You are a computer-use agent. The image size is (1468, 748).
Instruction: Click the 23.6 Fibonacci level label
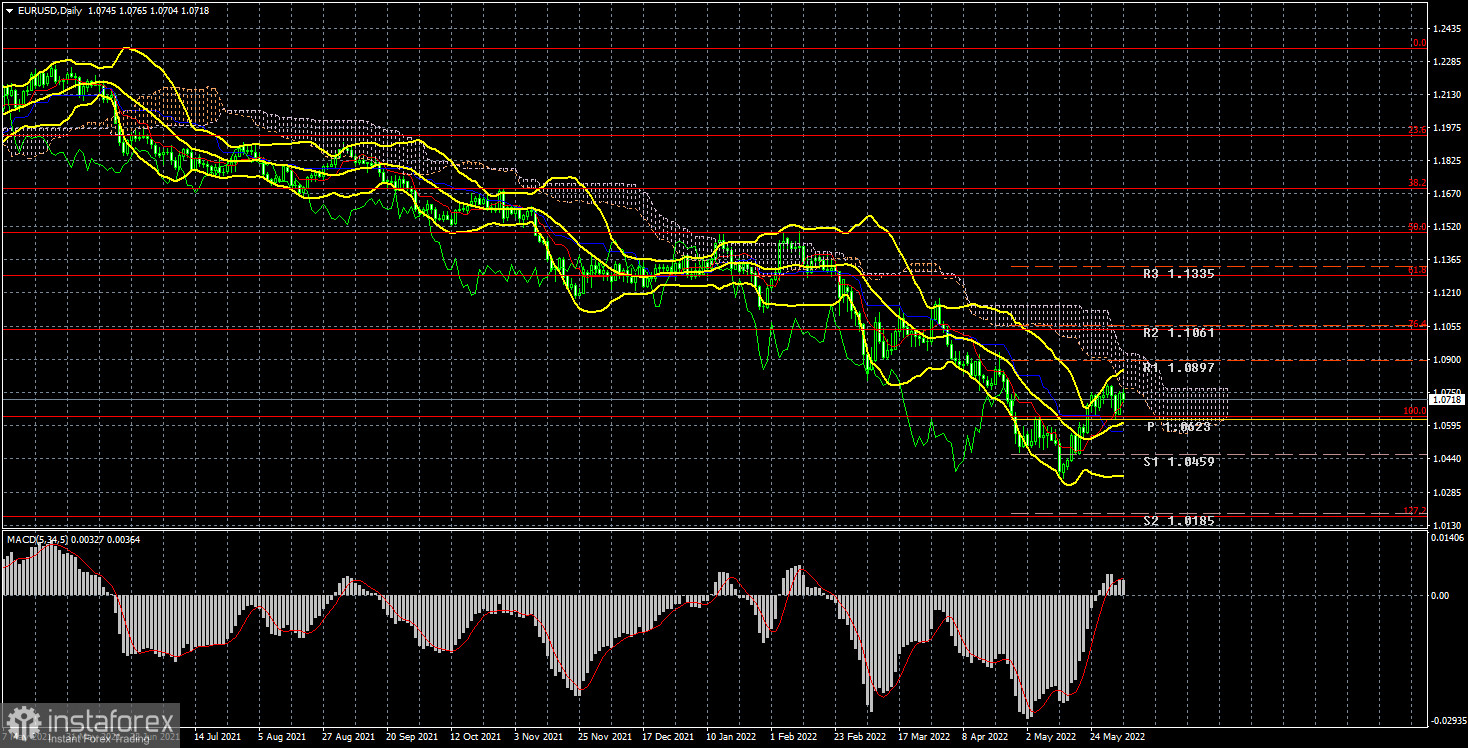coord(1416,130)
